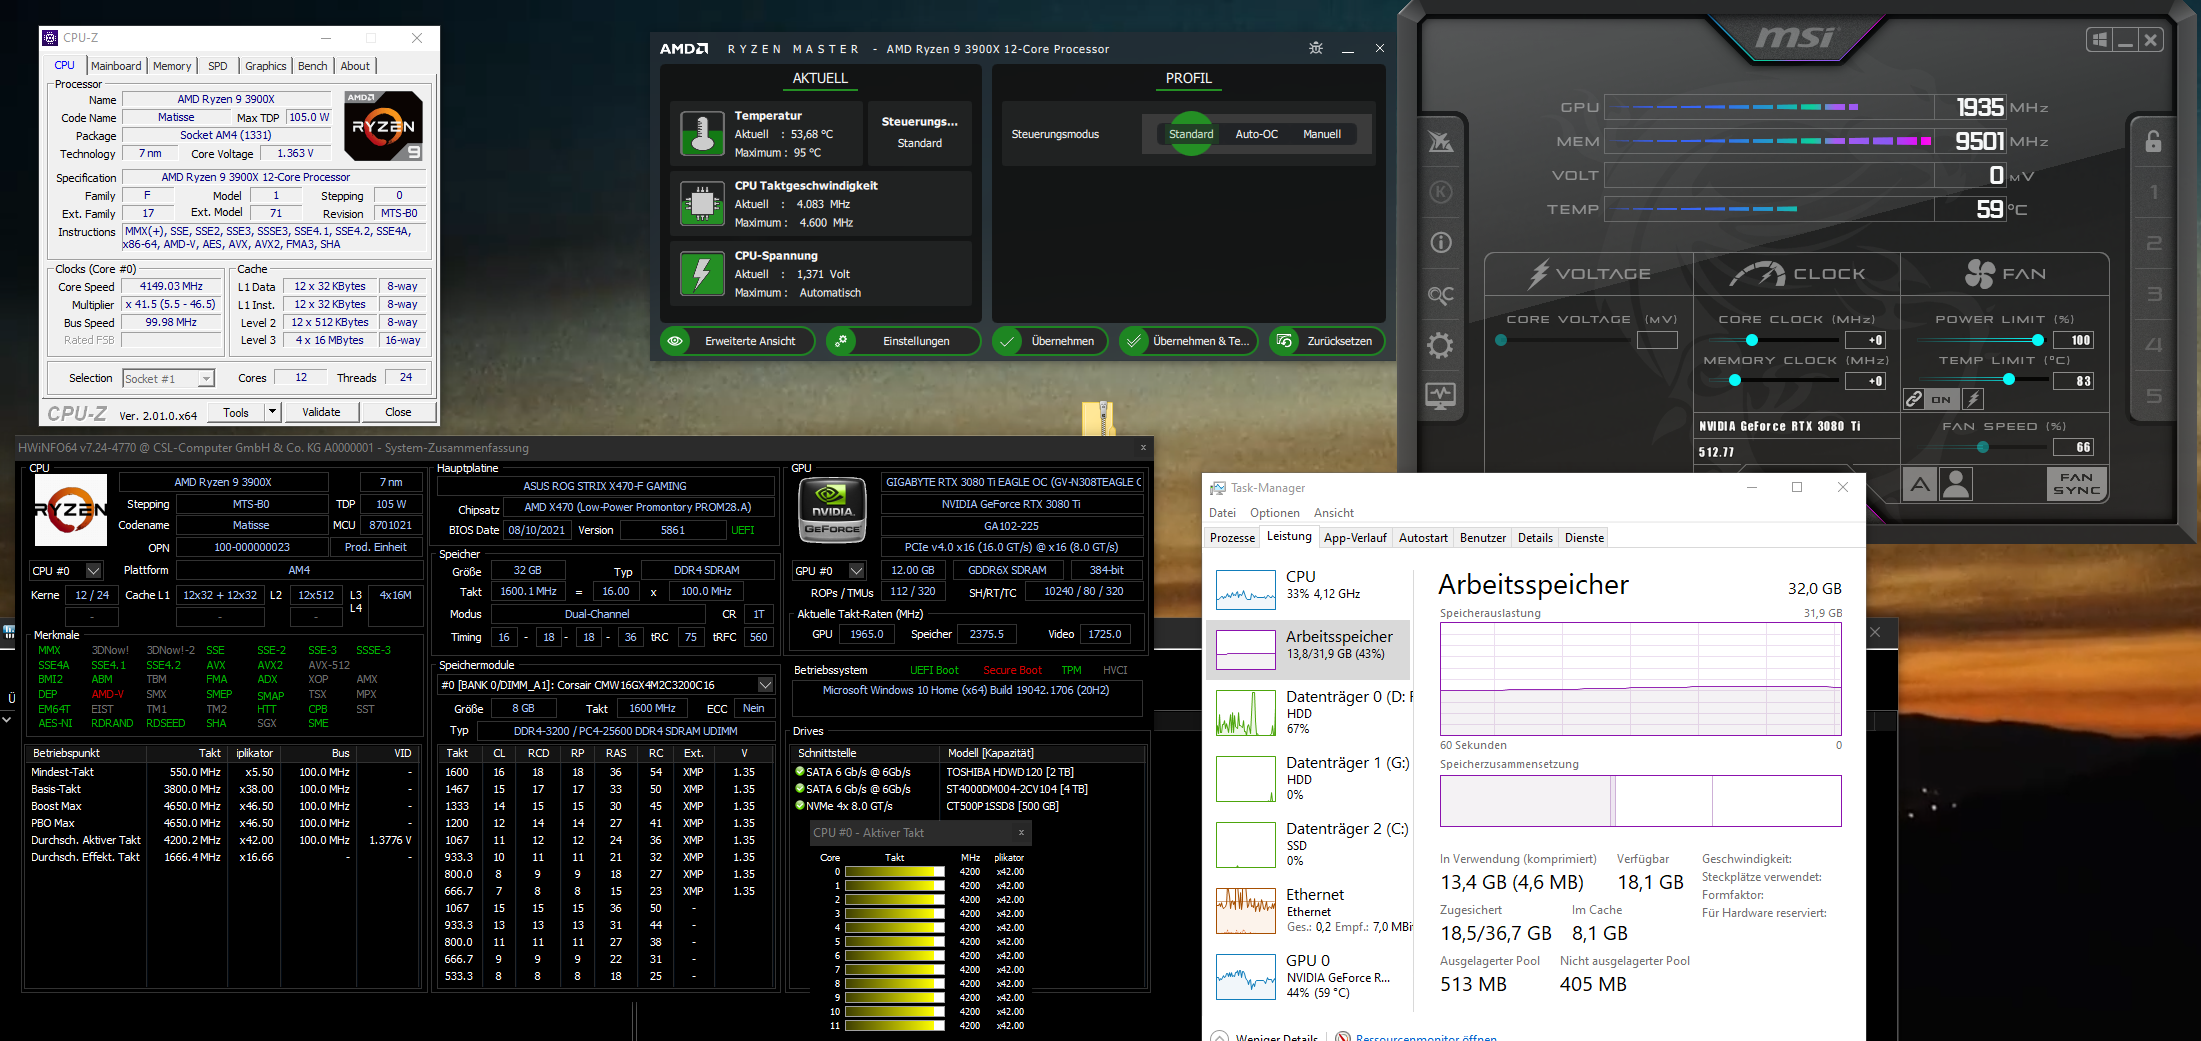Toggle Afterburner auto fan speed 'A' button
Image resolution: width=2201 pixels, height=1041 pixels.
pyautogui.click(x=1919, y=485)
